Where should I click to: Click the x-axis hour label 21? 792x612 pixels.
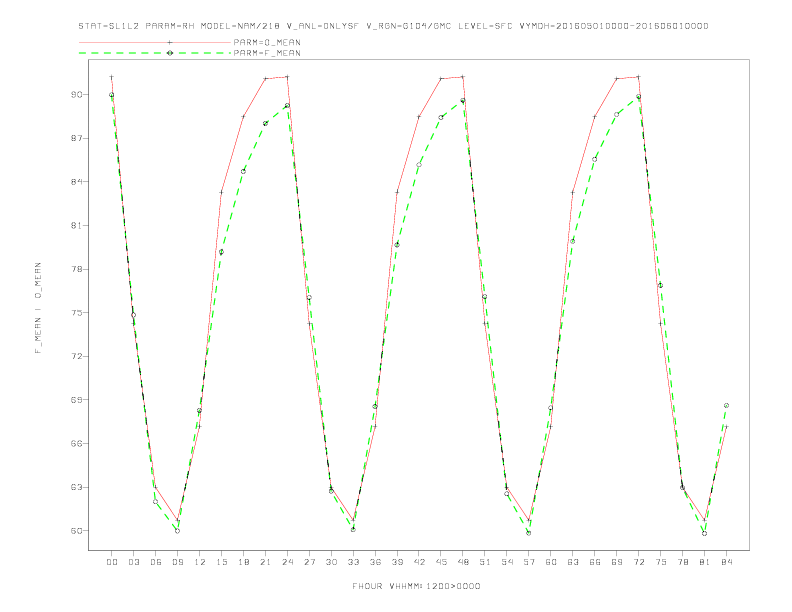click(265, 562)
